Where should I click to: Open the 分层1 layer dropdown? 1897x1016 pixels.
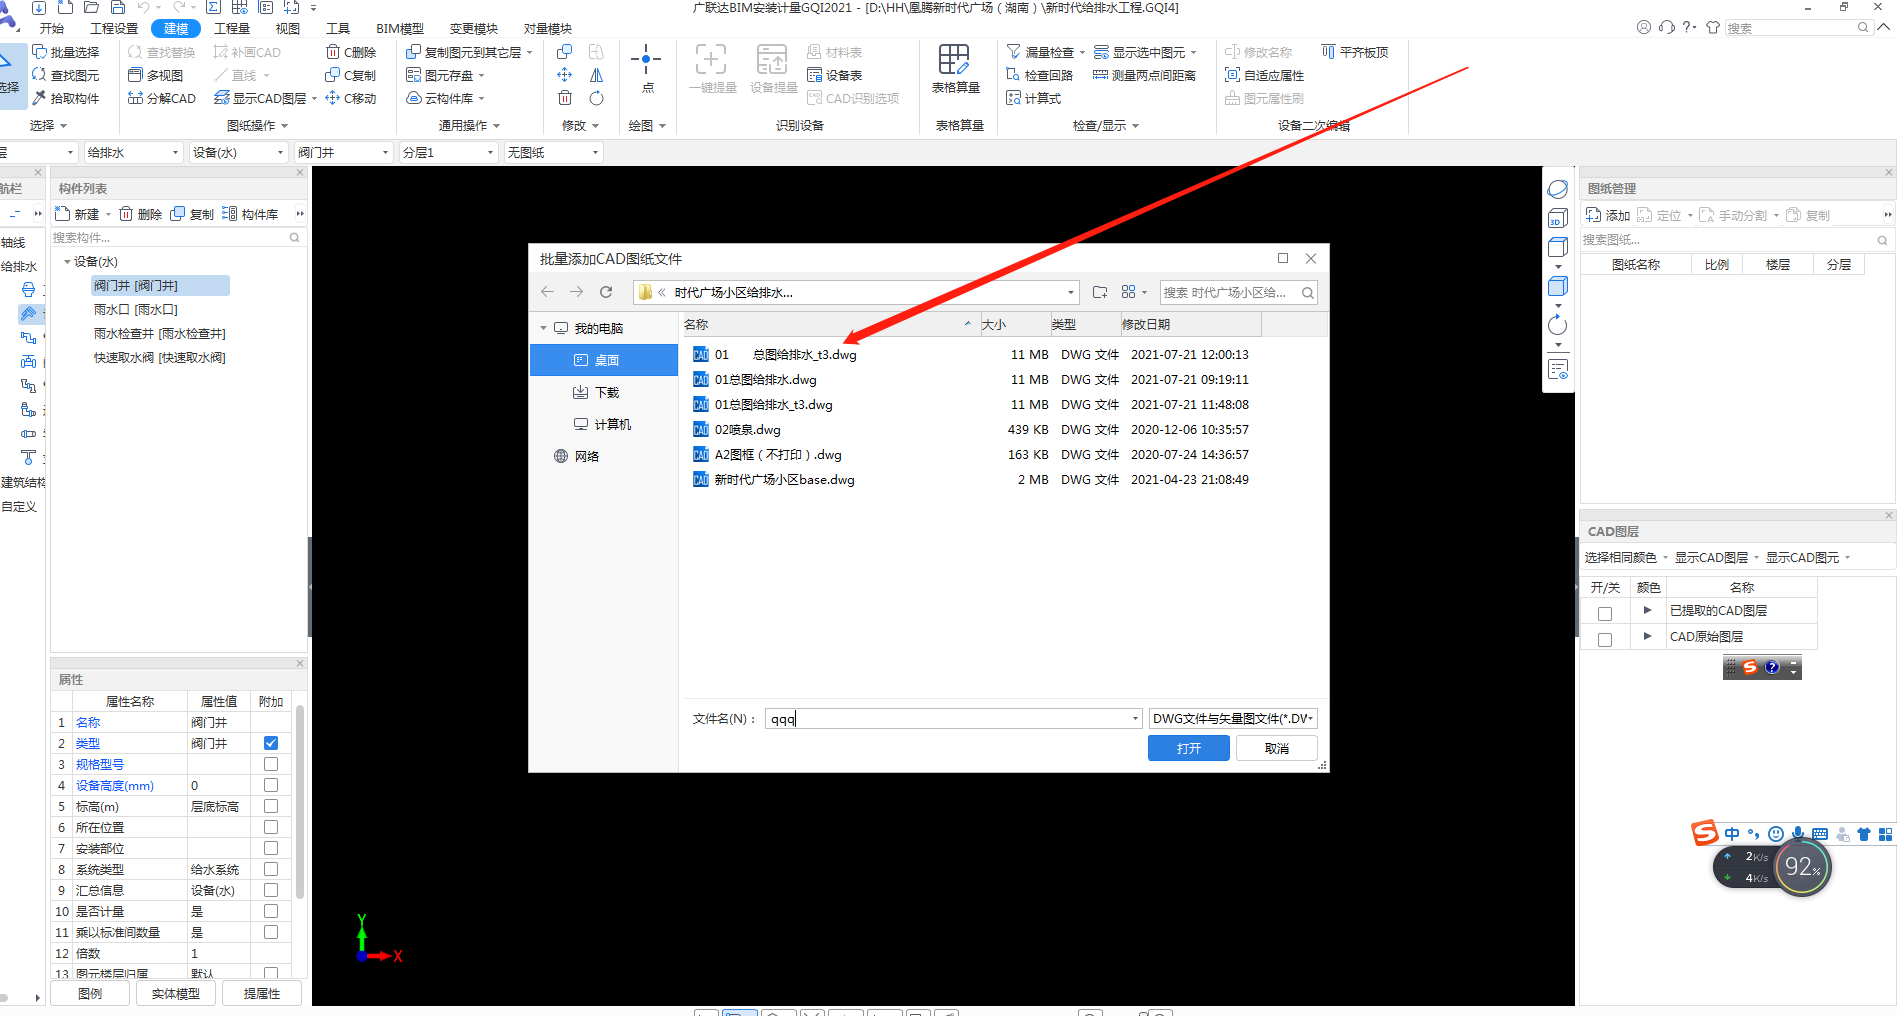448,152
